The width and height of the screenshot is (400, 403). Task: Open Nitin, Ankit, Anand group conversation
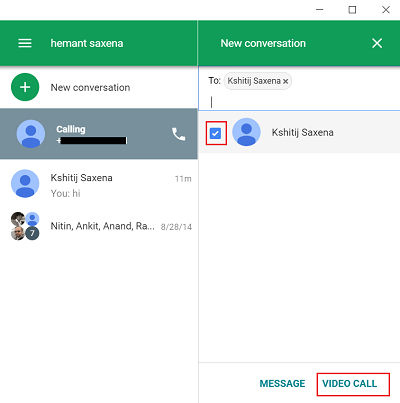click(x=99, y=226)
